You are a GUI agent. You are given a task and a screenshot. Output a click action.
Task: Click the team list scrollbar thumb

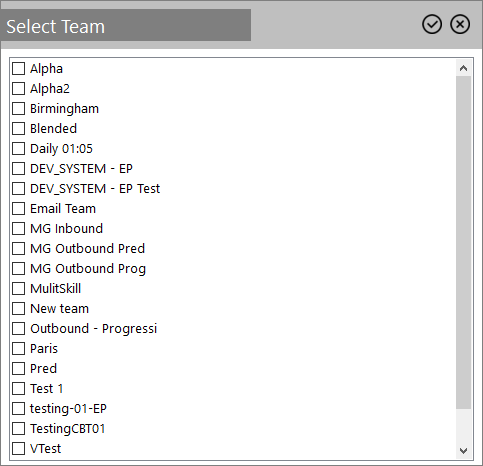point(463,242)
